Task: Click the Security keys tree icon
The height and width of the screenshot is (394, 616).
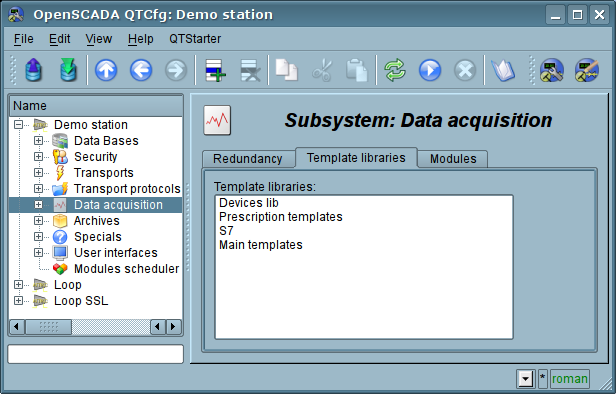Action: coord(60,157)
